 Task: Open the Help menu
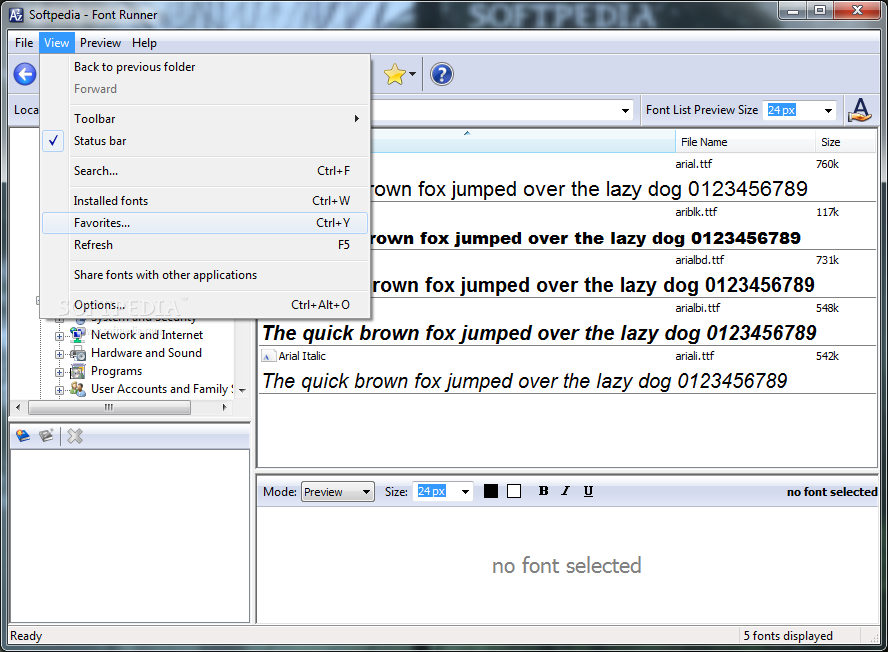click(144, 43)
